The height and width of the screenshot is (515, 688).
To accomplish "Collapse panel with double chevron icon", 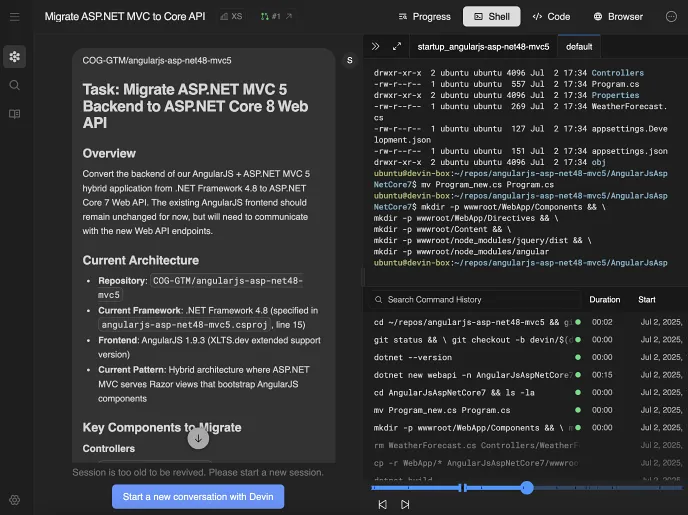I will [375, 46].
